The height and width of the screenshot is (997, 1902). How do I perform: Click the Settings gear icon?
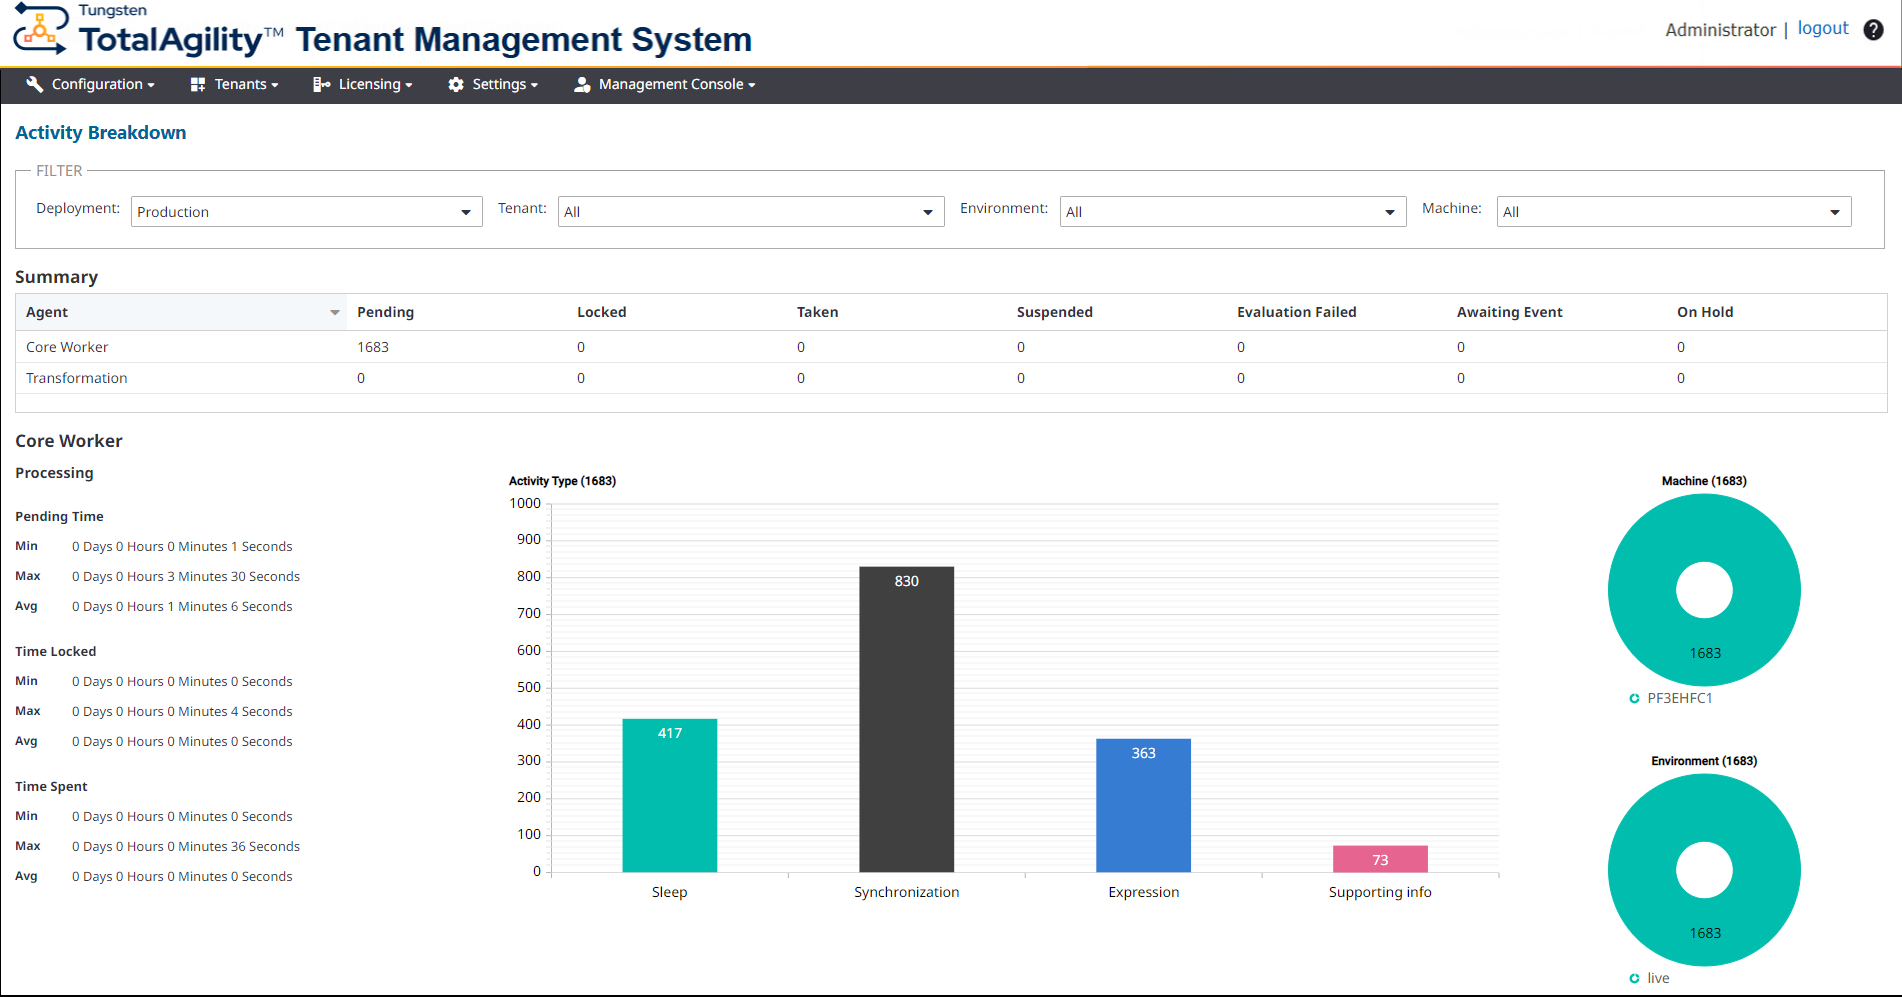click(x=456, y=84)
